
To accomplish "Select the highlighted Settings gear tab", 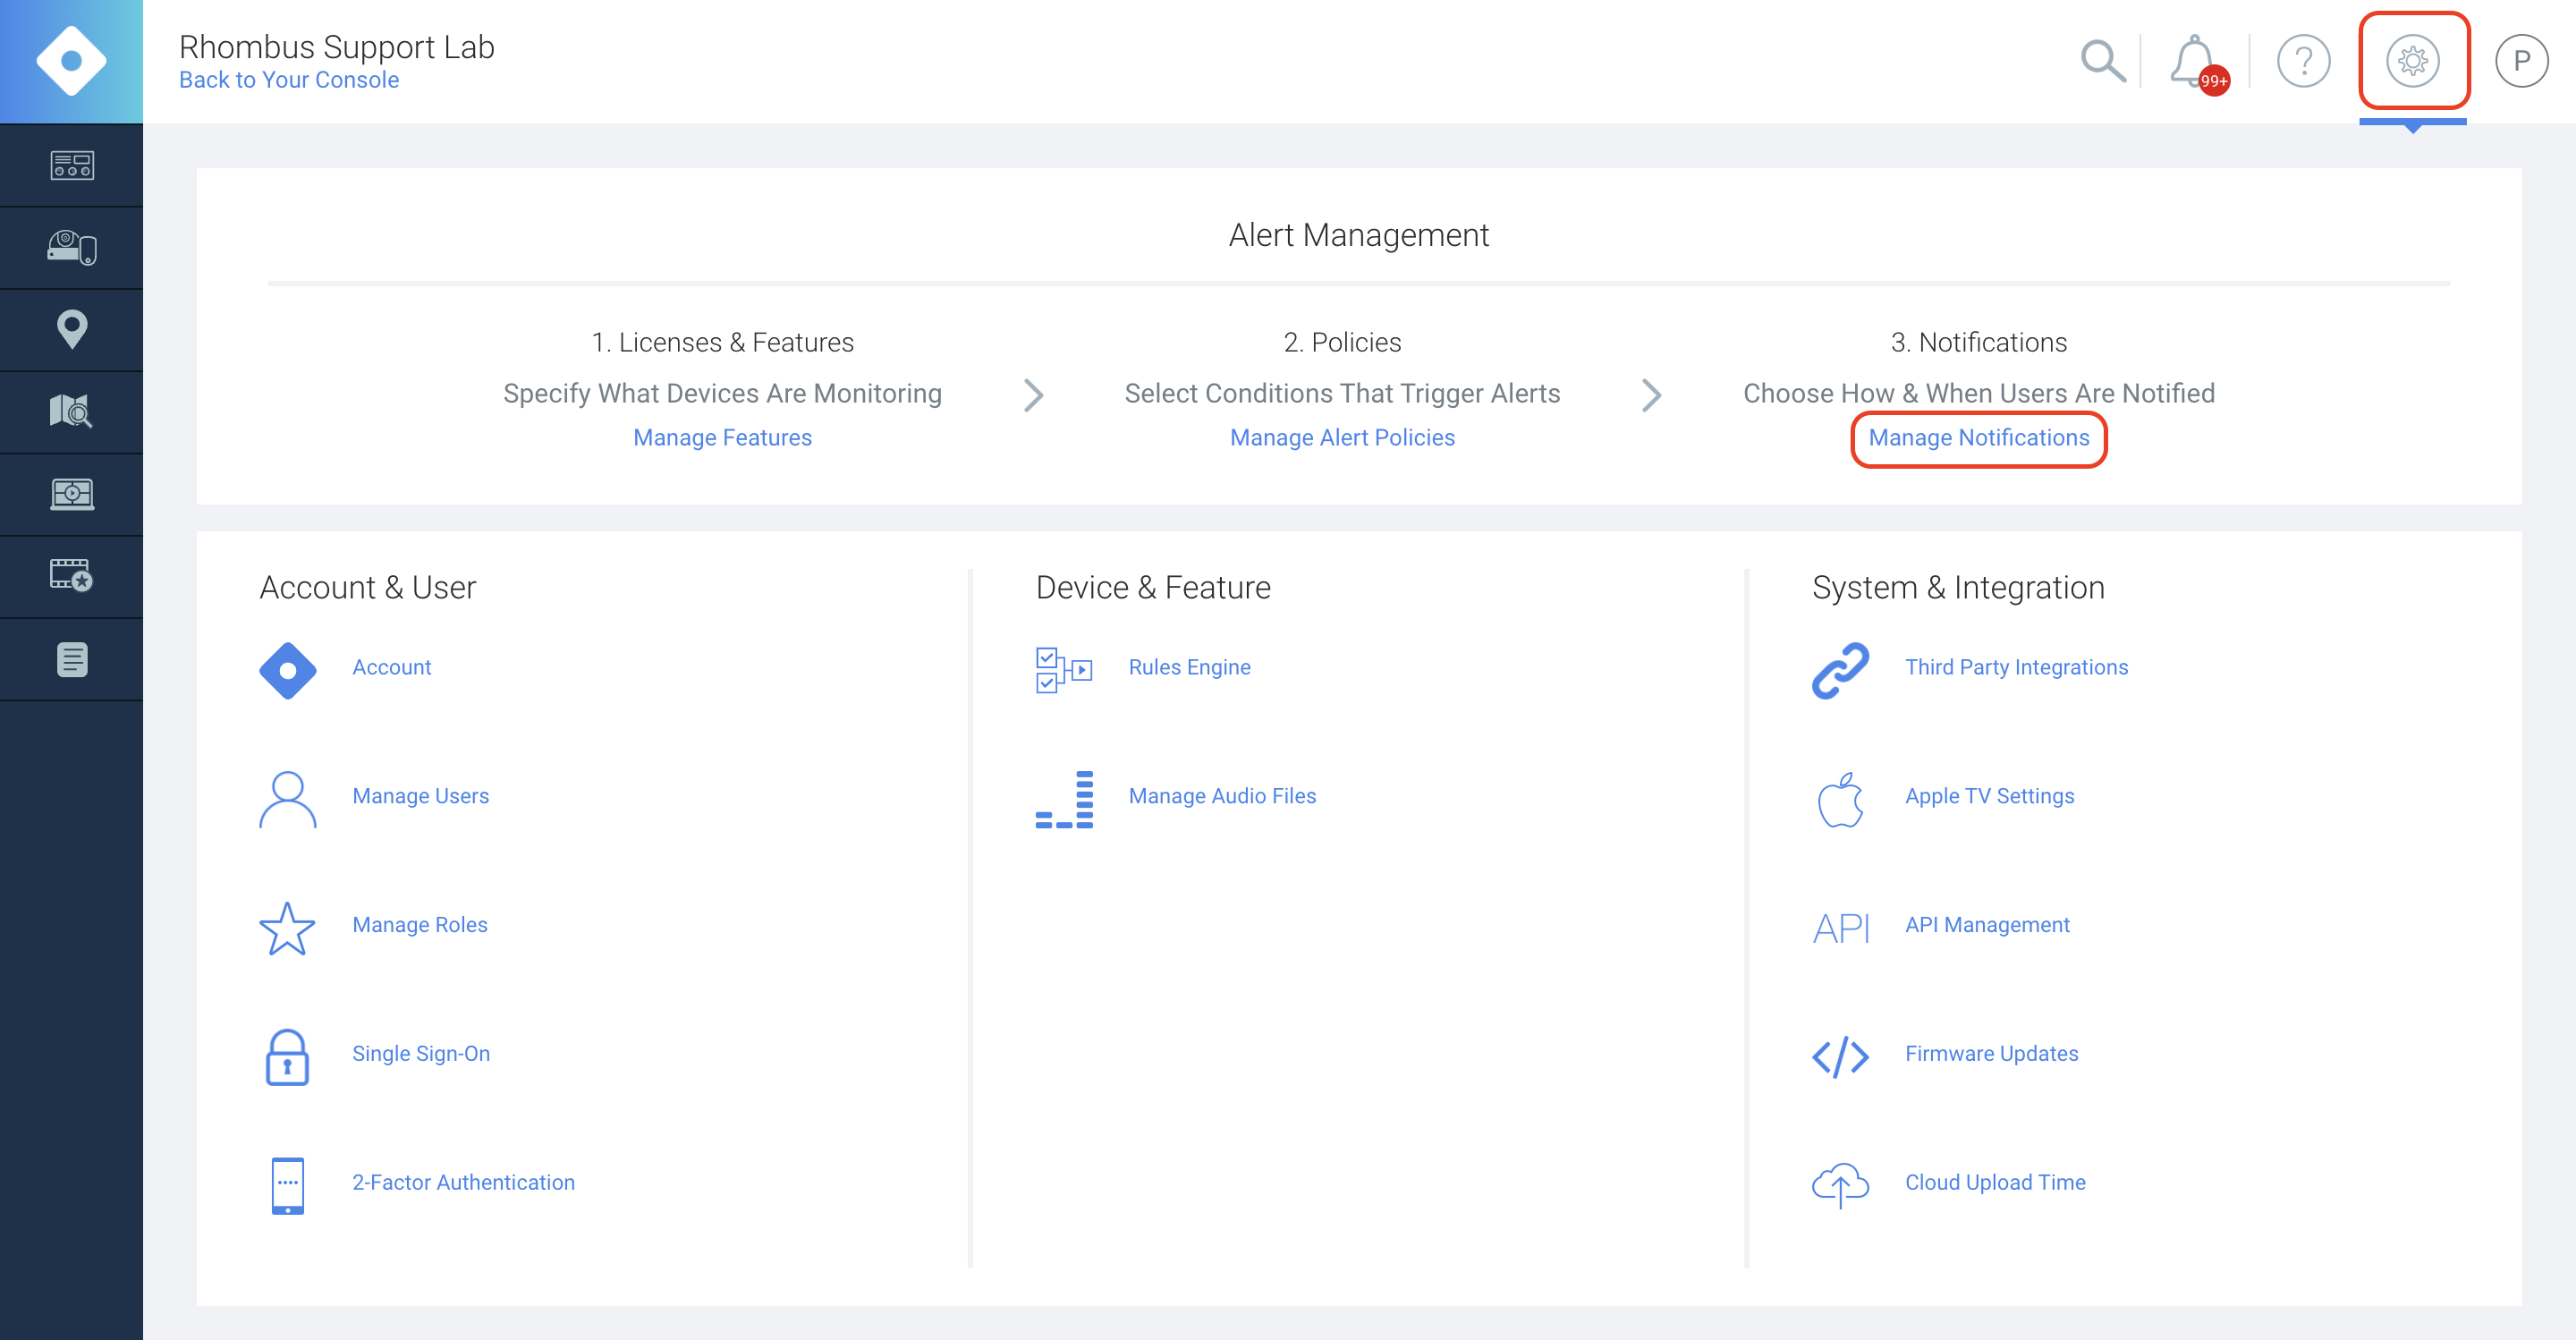I will point(2414,61).
